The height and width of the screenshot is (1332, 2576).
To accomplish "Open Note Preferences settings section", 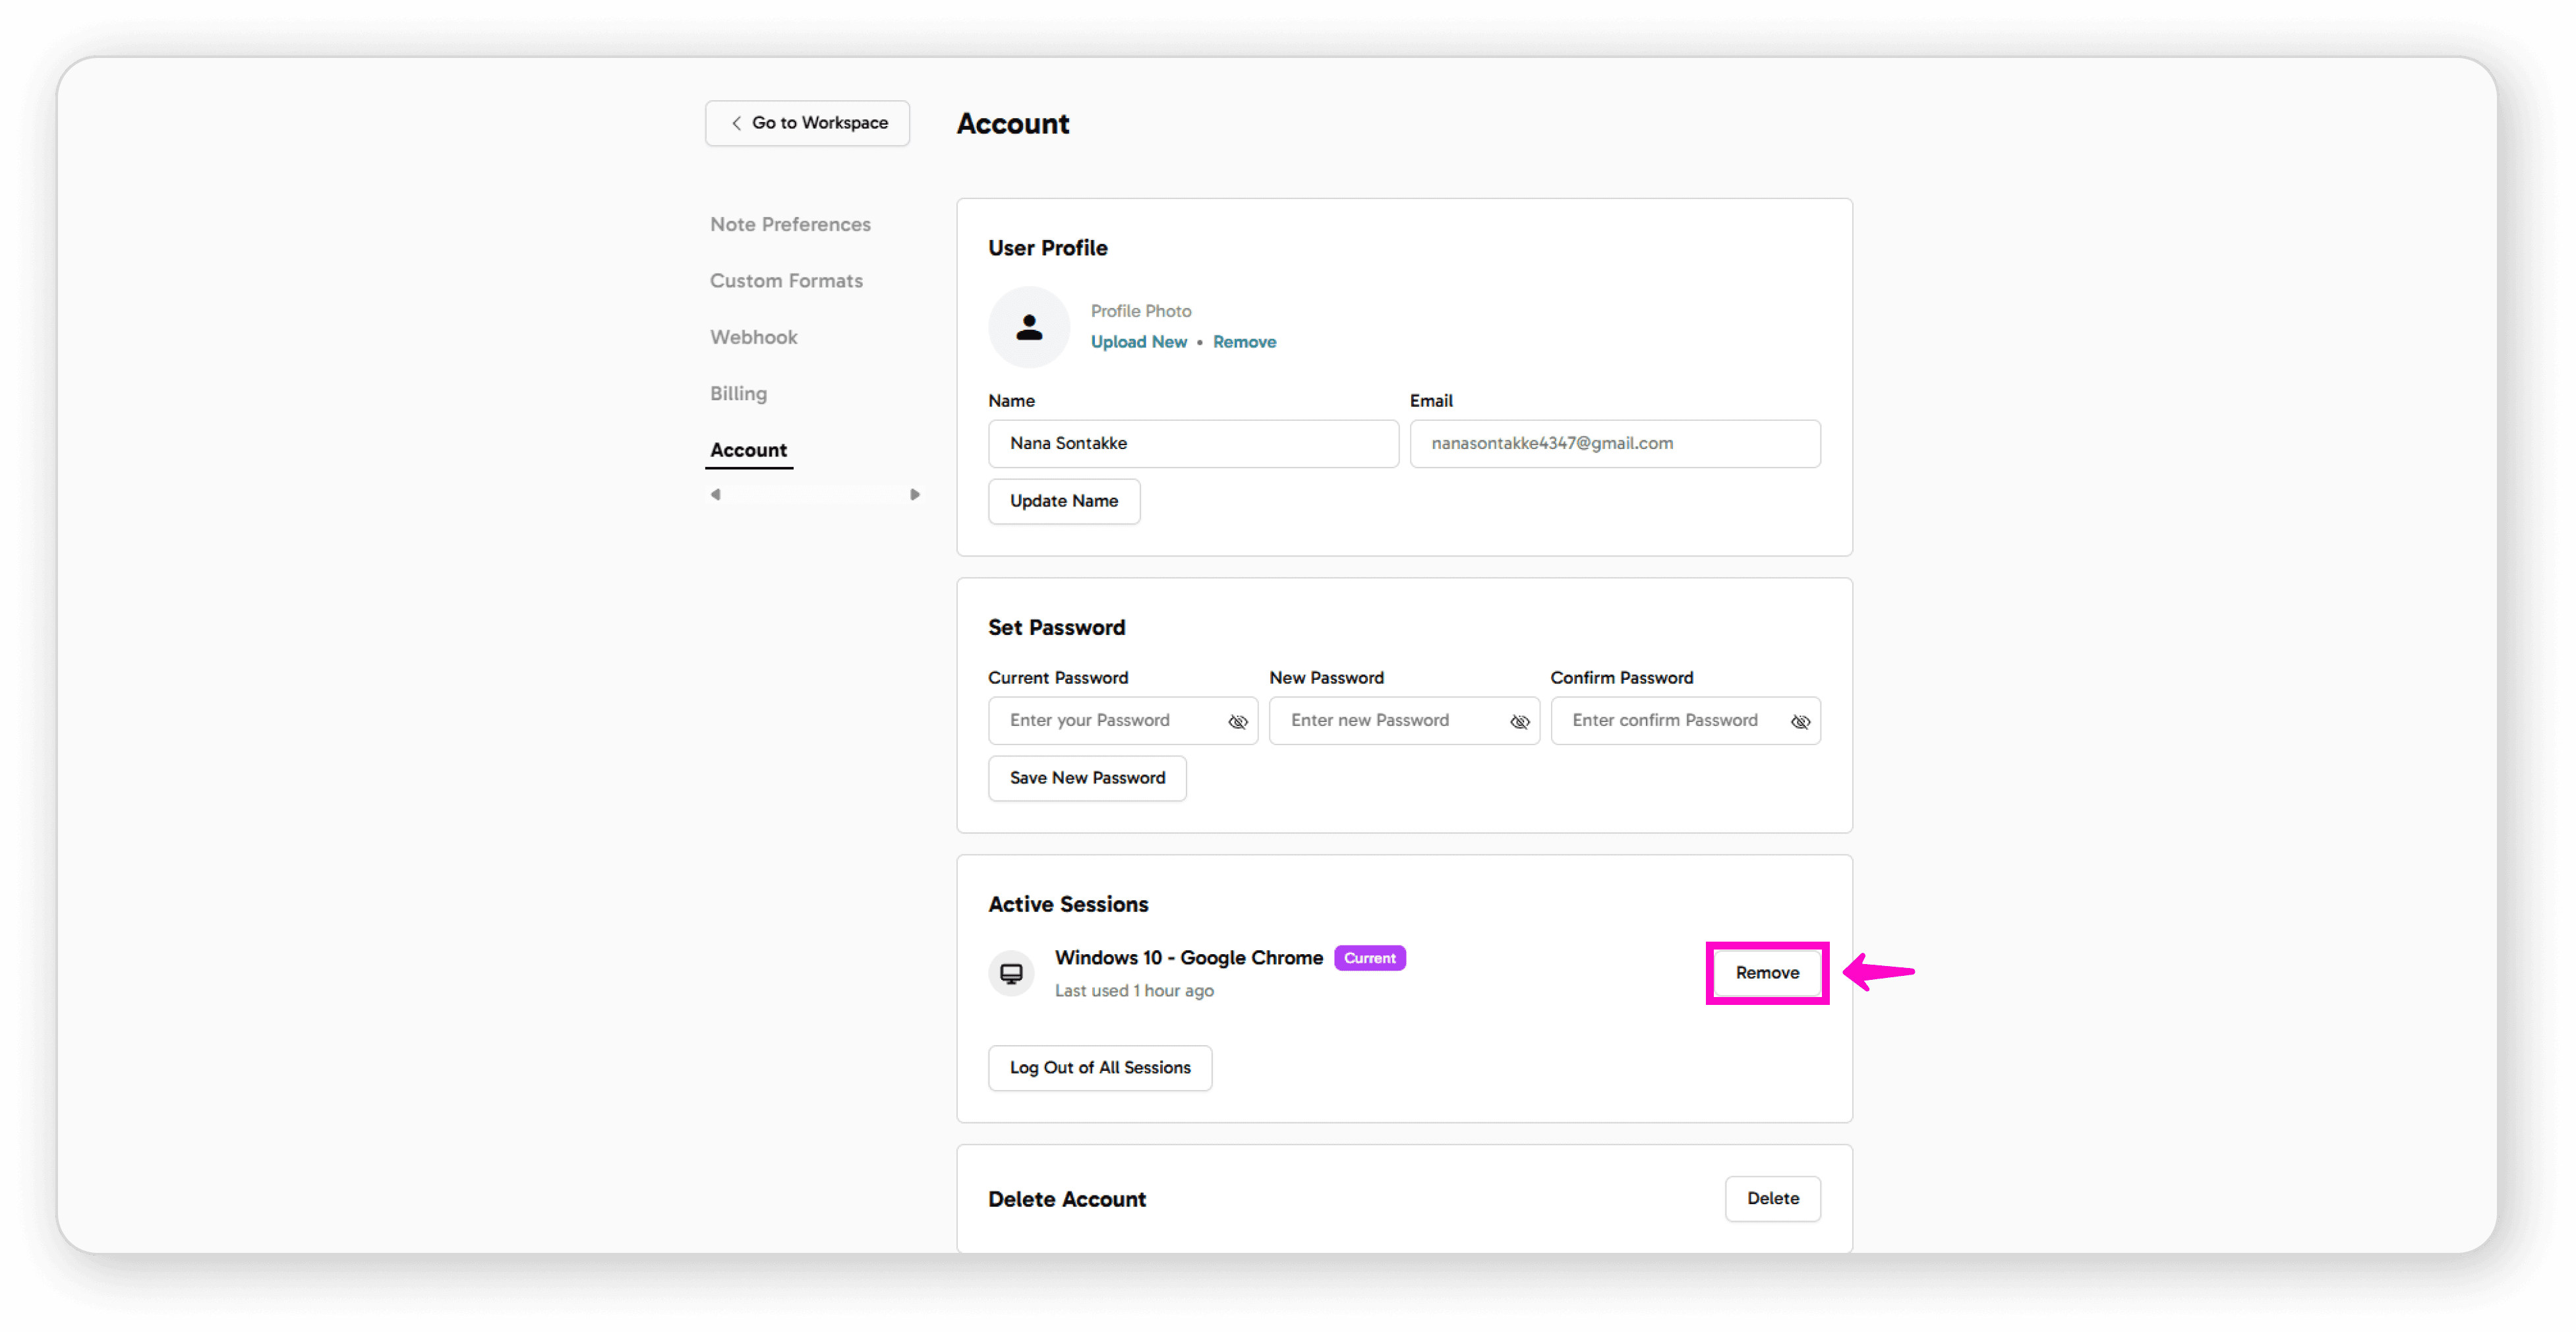I will tap(790, 225).
